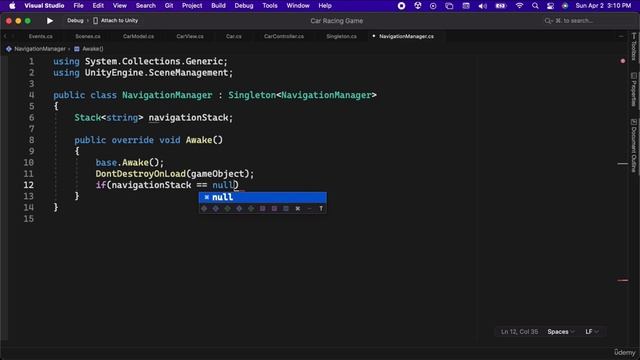Accept the null autocomplete suggestion
The width and height of the screenshot is (640, 360).
[x=262, y=197]
